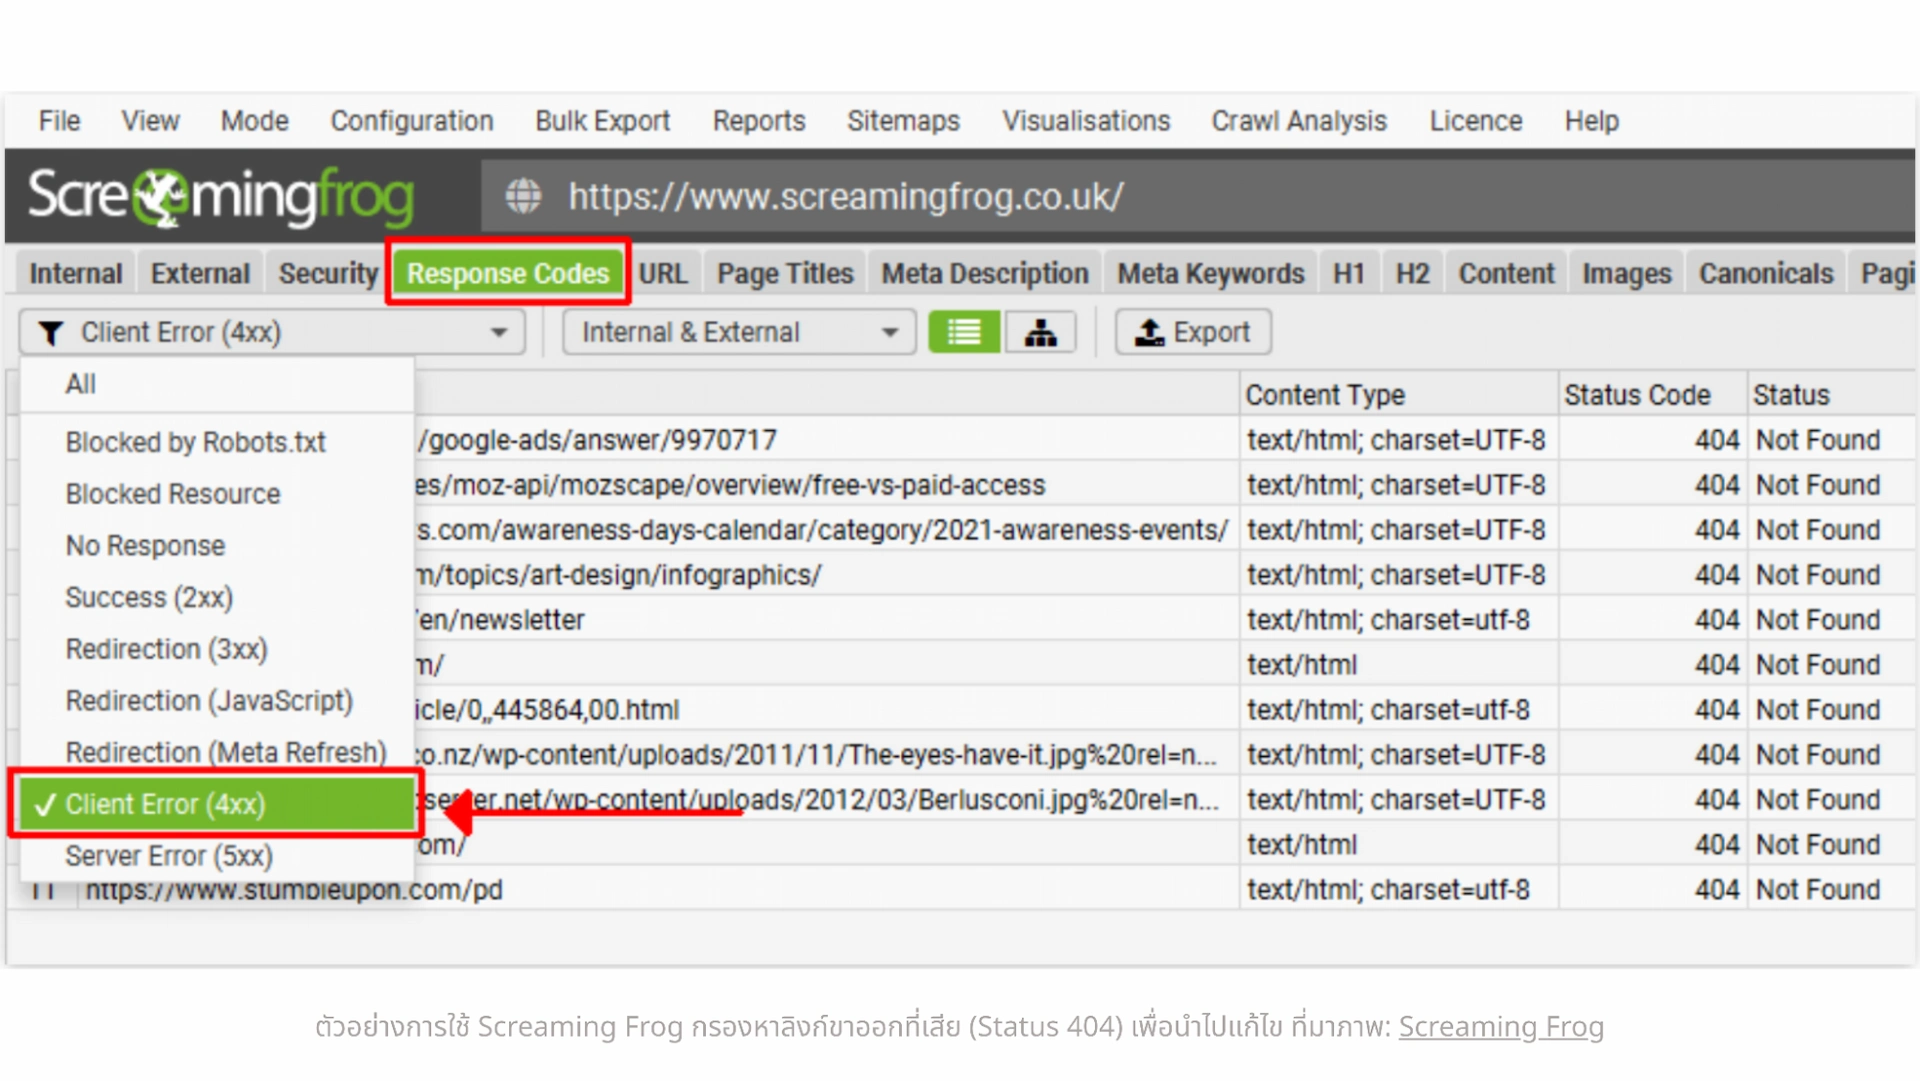Choose Success (2xx) filter option

[217, 598]
